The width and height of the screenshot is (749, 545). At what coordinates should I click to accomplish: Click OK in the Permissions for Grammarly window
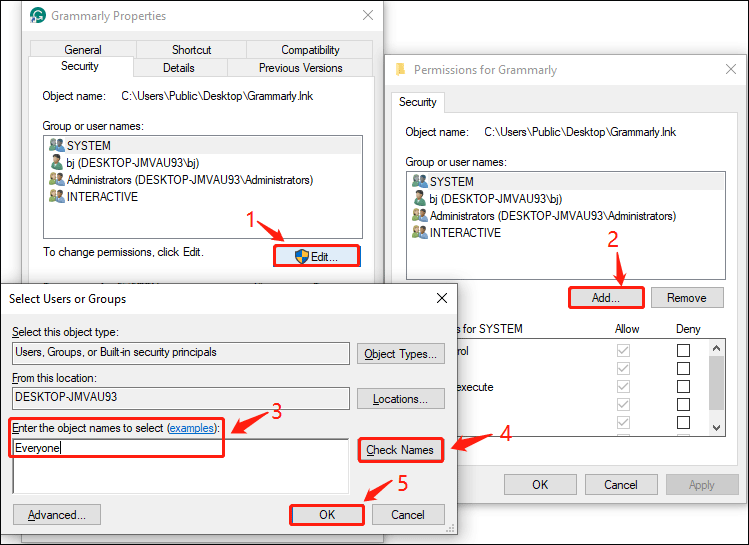[540, 485]
